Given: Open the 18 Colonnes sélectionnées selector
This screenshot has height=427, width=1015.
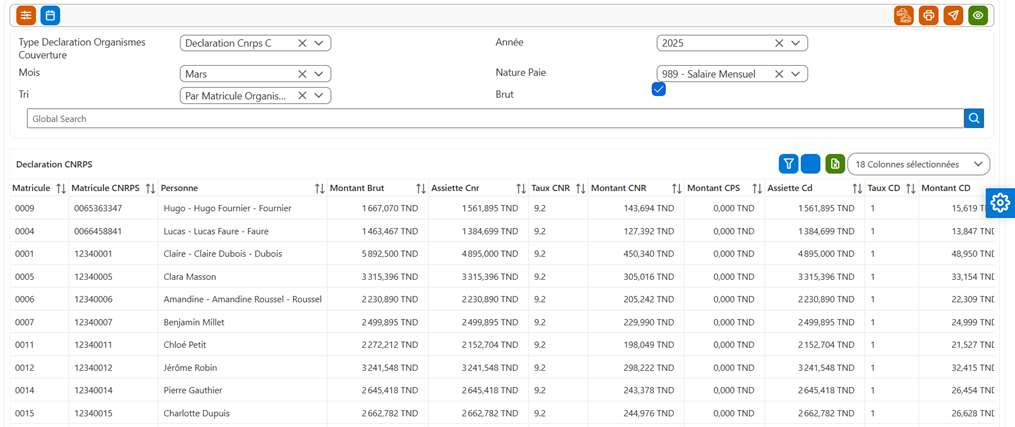Looking at the screenshot, I should click(919, 164).
